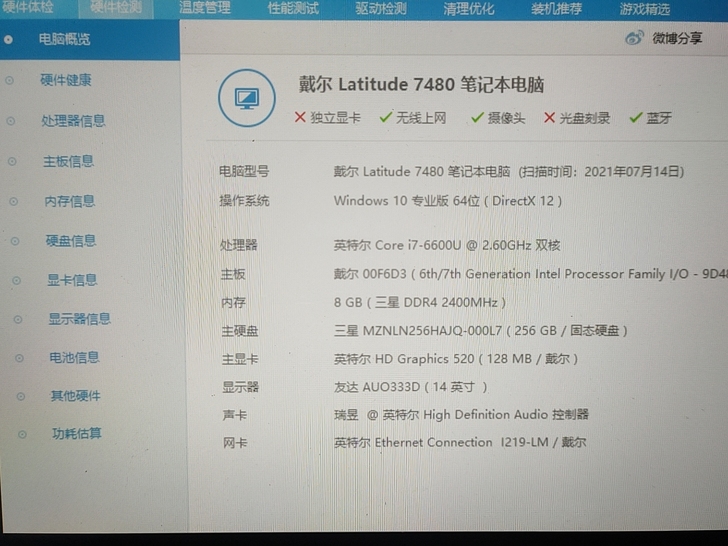Open 其他硬件 sidebar item
Viewport: 728px width, 546px height.
[76, 396]
